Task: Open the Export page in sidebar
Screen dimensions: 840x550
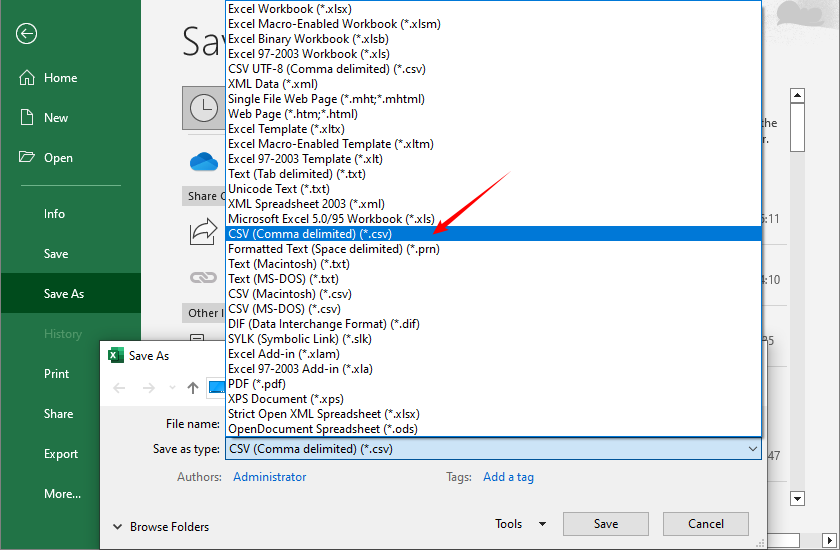Action: (61, 454)
